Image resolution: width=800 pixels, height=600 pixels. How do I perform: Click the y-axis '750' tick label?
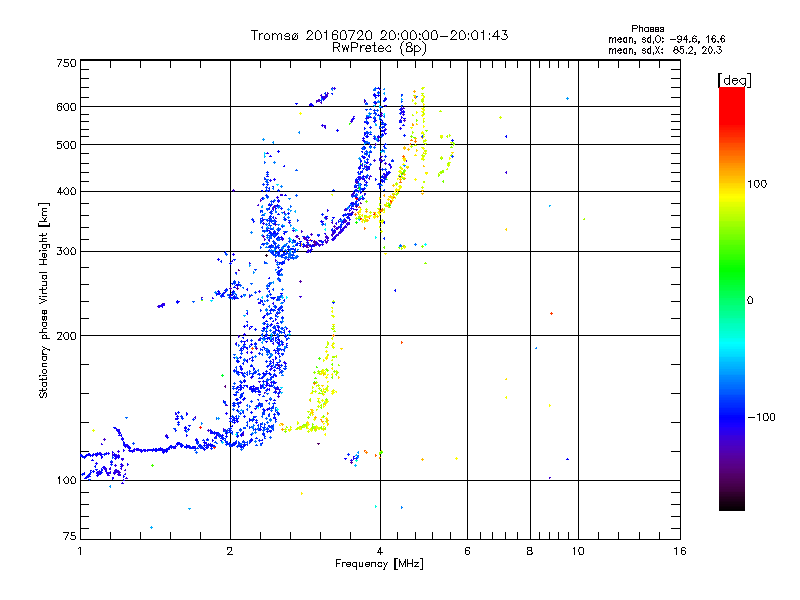pos(66,63)
